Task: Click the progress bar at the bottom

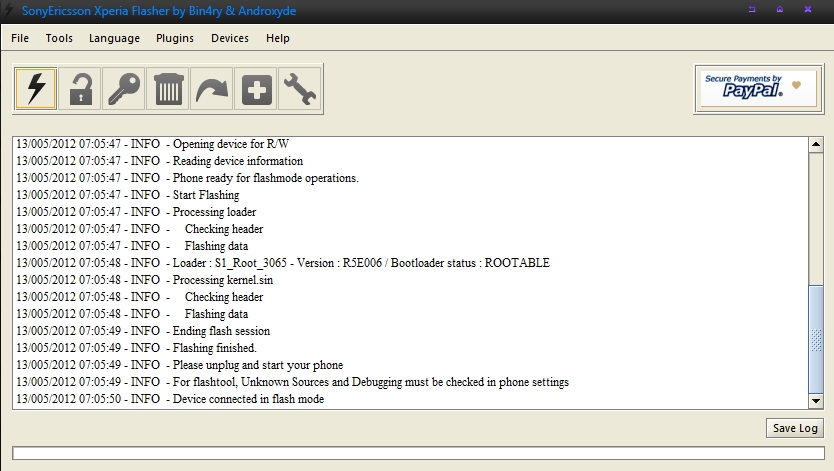Action: [418, 454]
